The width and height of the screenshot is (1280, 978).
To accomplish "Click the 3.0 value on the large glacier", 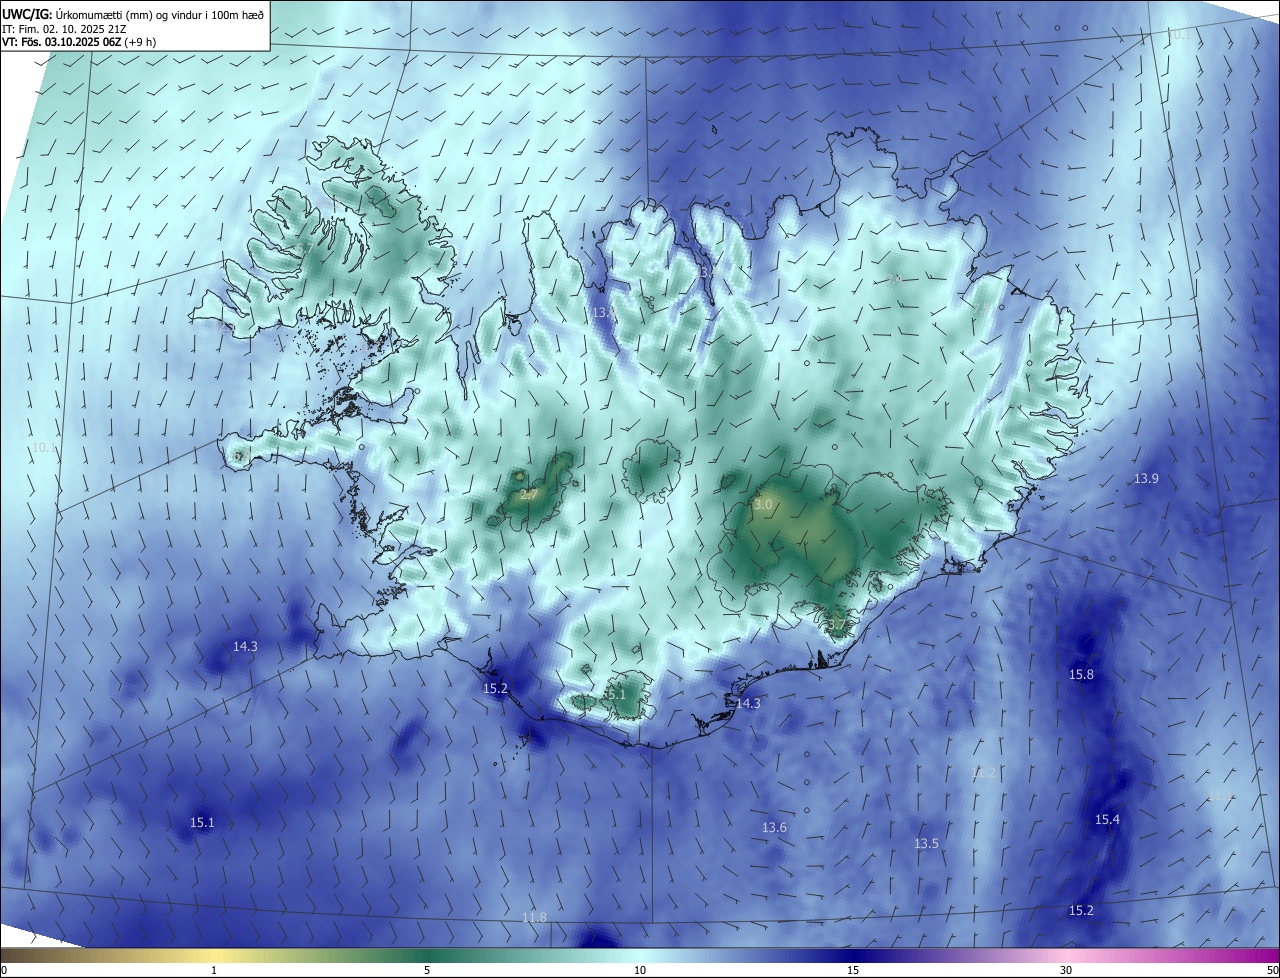I will (x=763, y=506).
